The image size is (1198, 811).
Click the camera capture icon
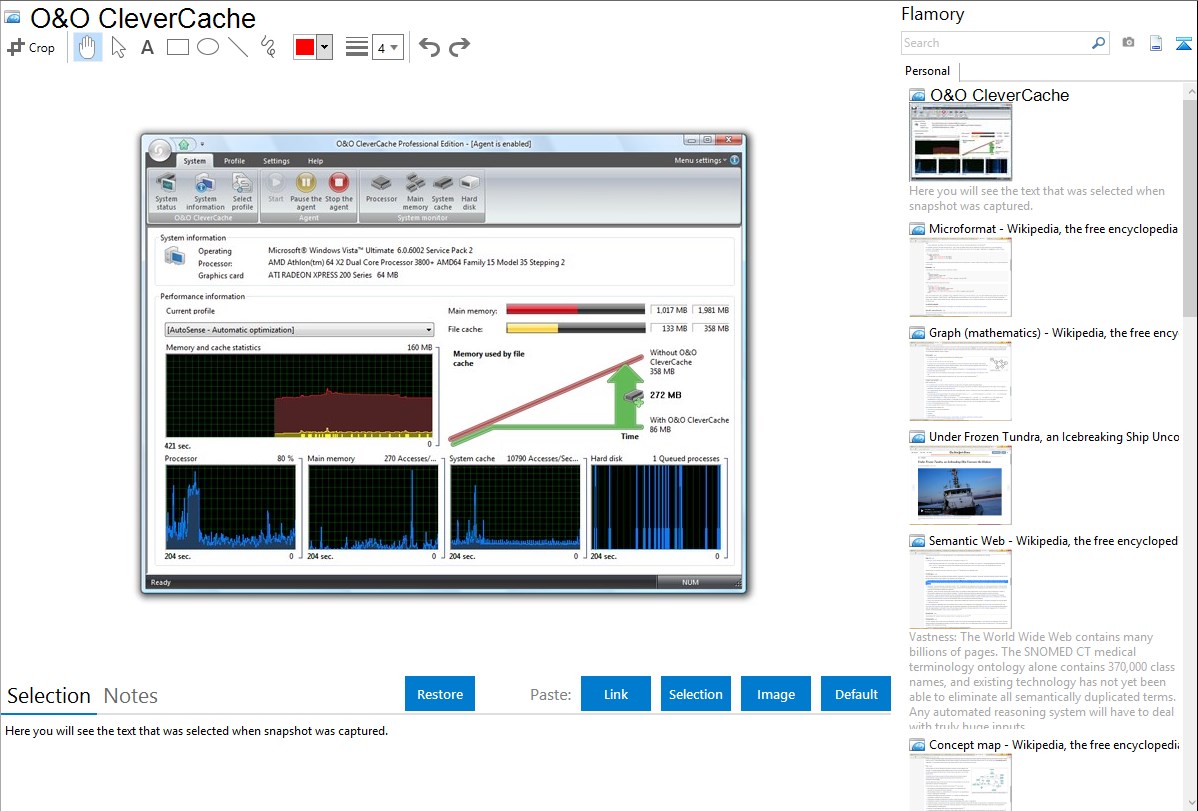coord(1128,43)
